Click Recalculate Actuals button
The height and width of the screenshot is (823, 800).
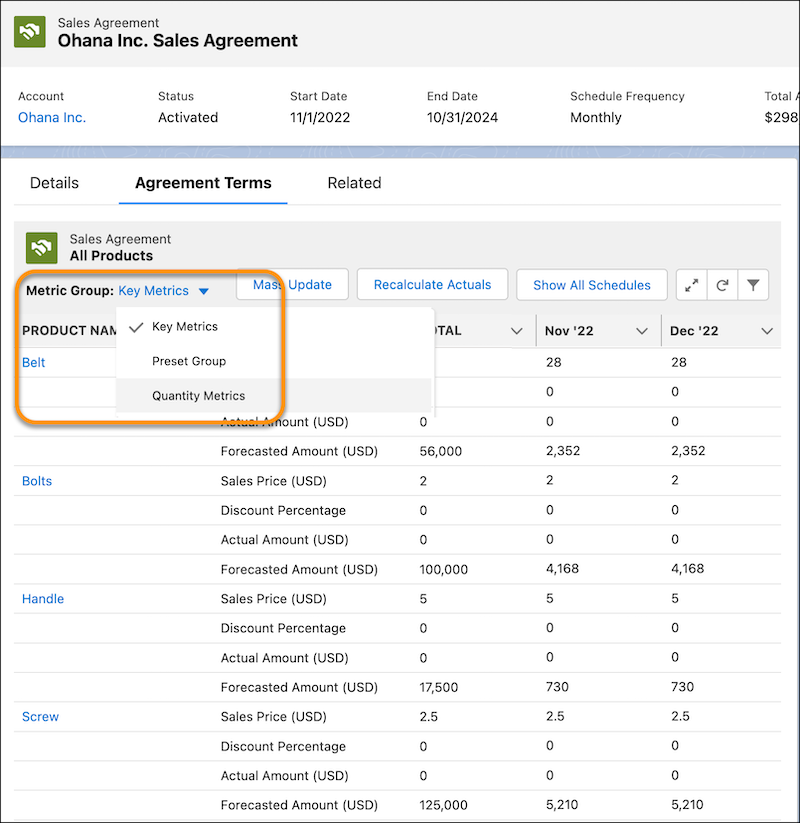tap(432, 284)
